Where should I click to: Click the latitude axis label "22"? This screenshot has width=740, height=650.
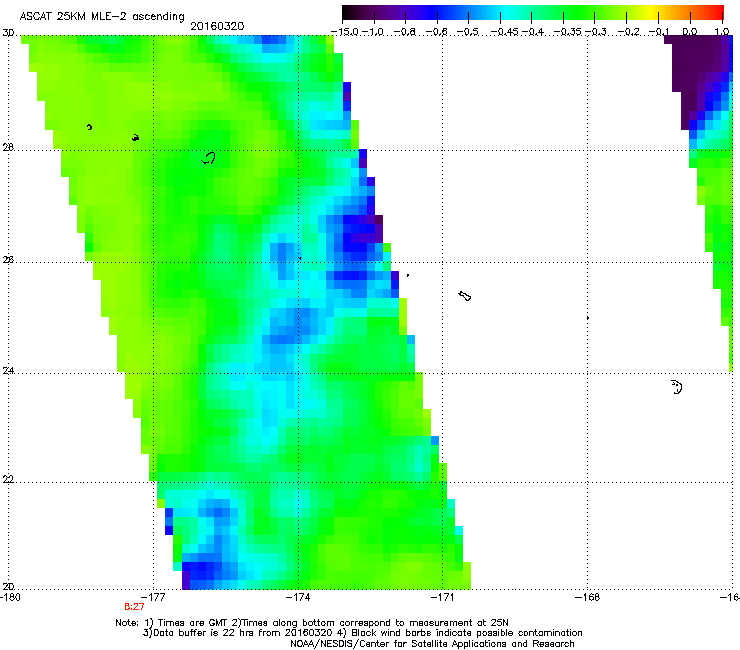click(x=8, y=480)
